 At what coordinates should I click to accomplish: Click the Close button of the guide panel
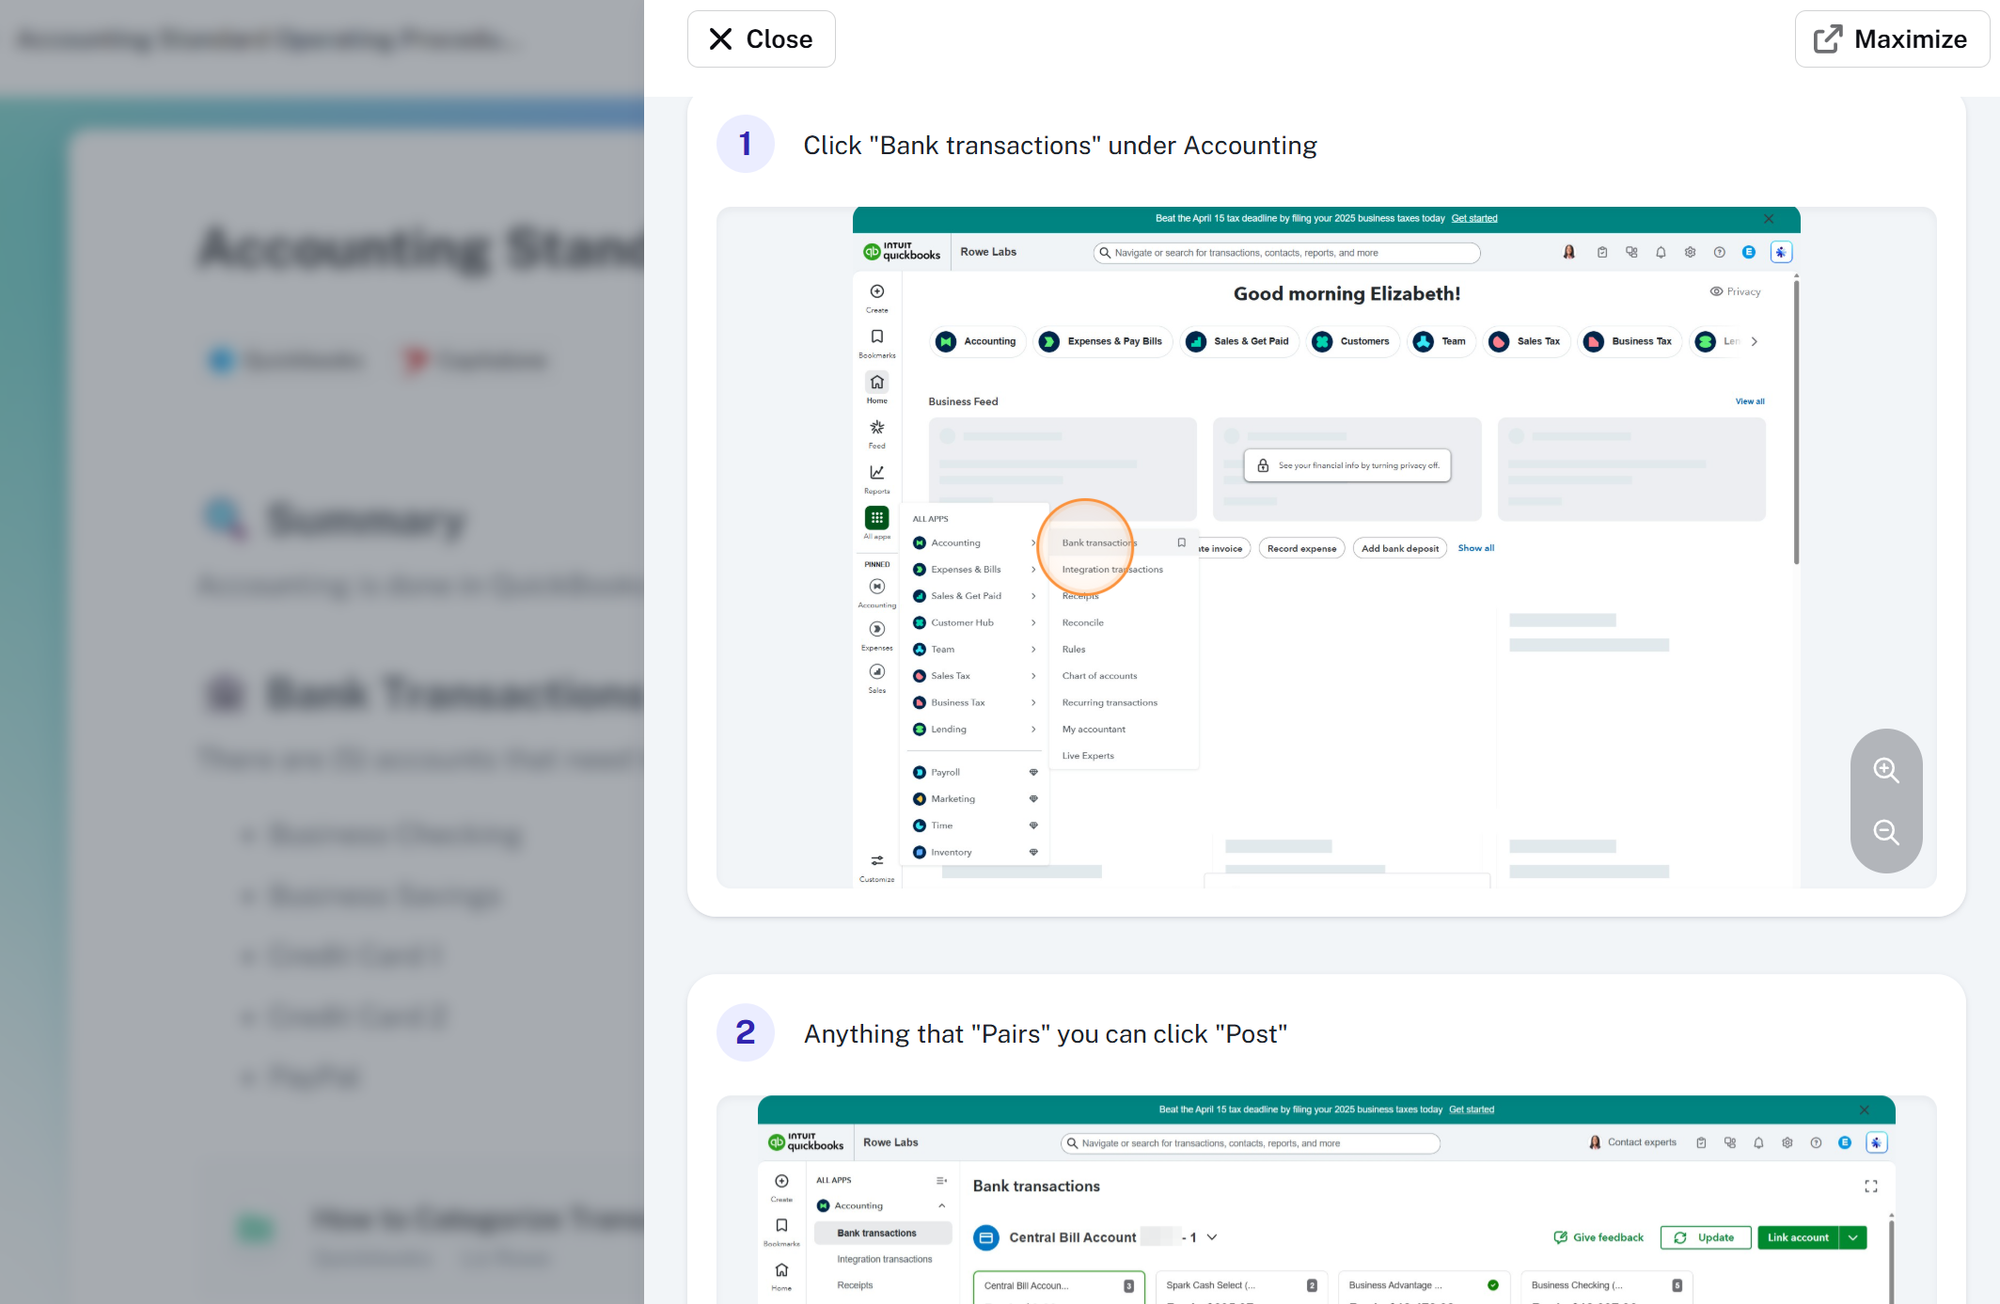click(761, 39)
